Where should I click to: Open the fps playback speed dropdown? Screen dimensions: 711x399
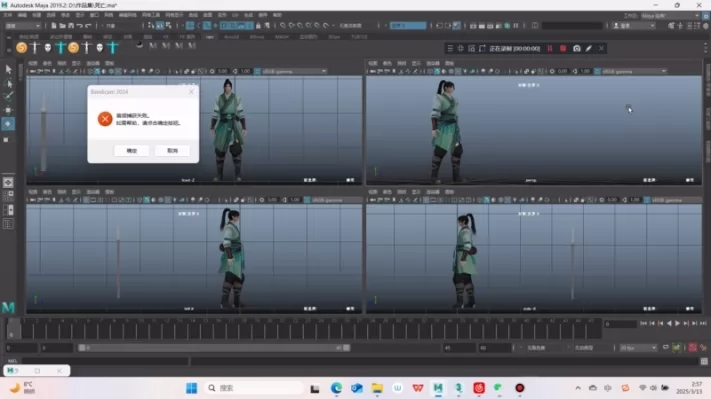click(638, 348)
